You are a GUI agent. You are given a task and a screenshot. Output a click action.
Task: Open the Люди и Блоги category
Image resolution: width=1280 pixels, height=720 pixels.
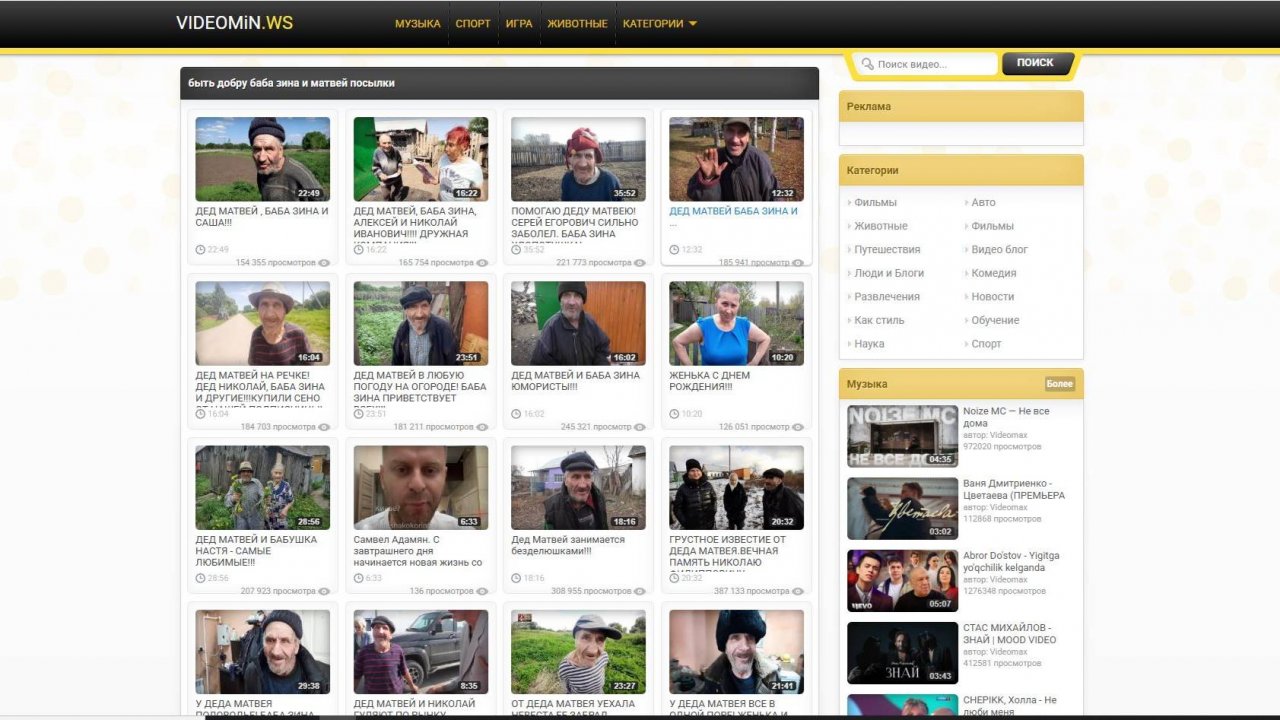(889, 273)
